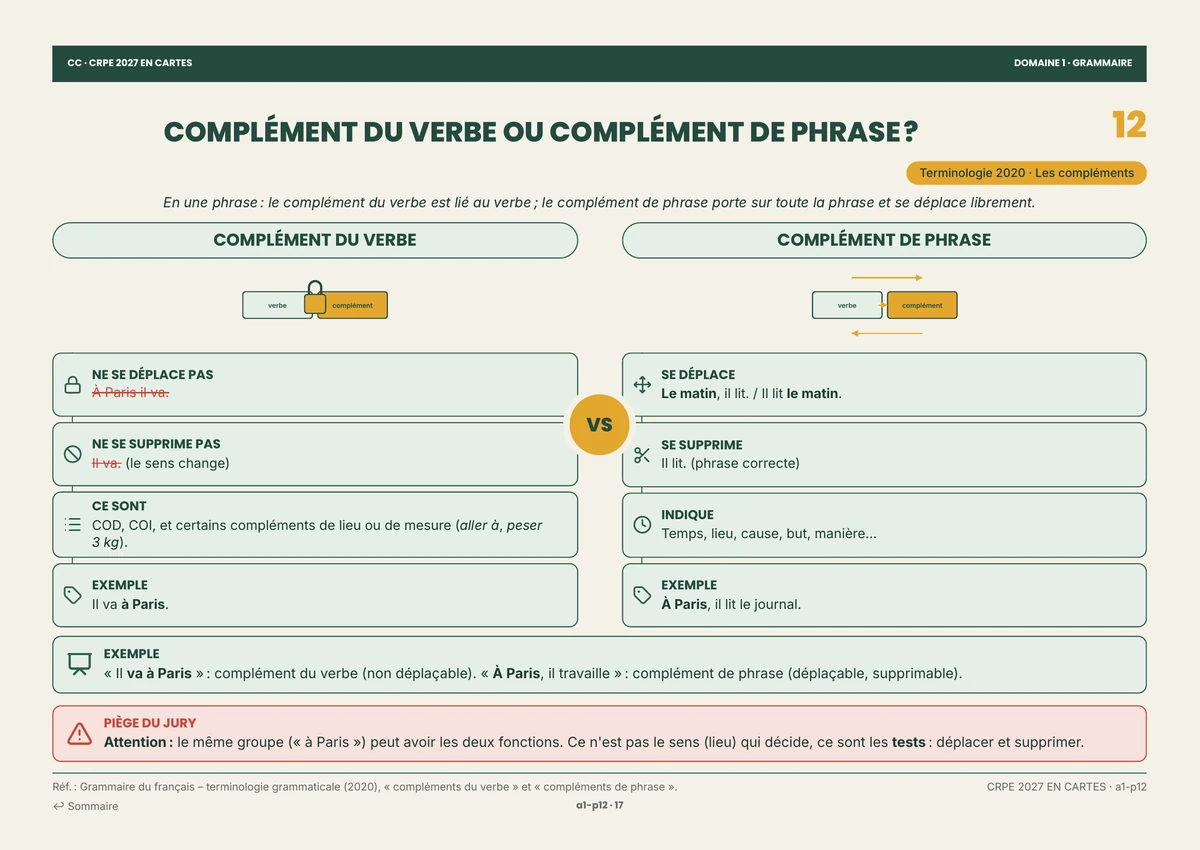1200x850 pixels.
Task: Click the lock icon beside NE SE DÉPLACE PAS
Action: tap(72, 384)
